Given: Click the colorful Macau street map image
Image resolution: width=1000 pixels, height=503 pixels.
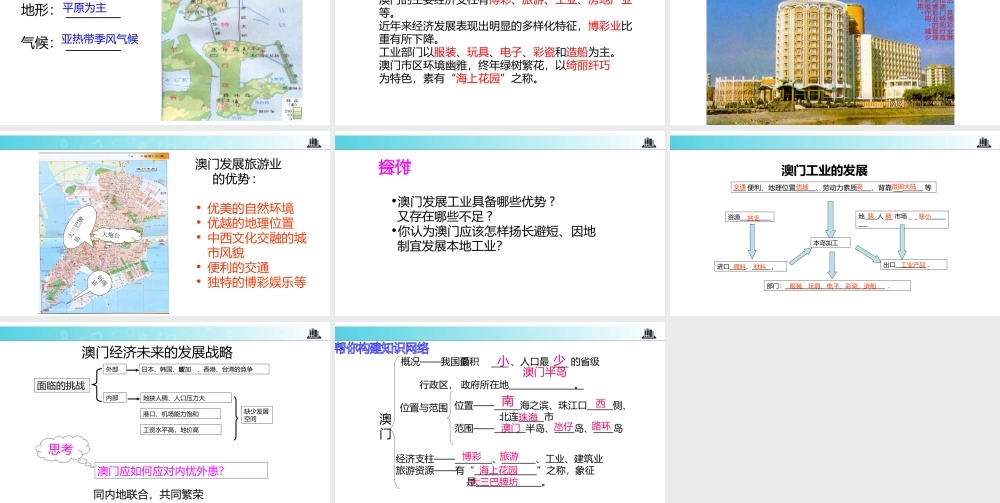Looking at the screenshot, I should point(104,233).
